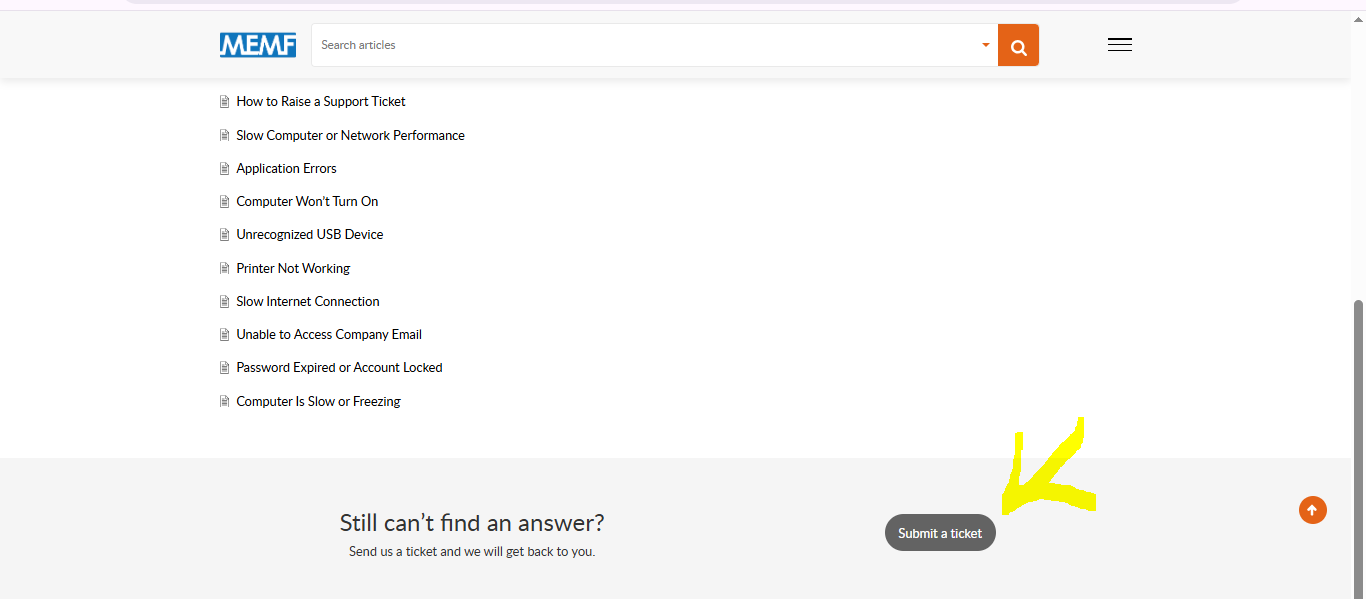Click document icon beside Printer Not Working

225,268
